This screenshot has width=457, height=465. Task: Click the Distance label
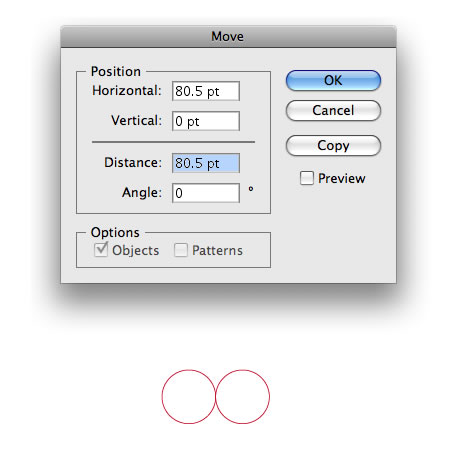point(133,163)
